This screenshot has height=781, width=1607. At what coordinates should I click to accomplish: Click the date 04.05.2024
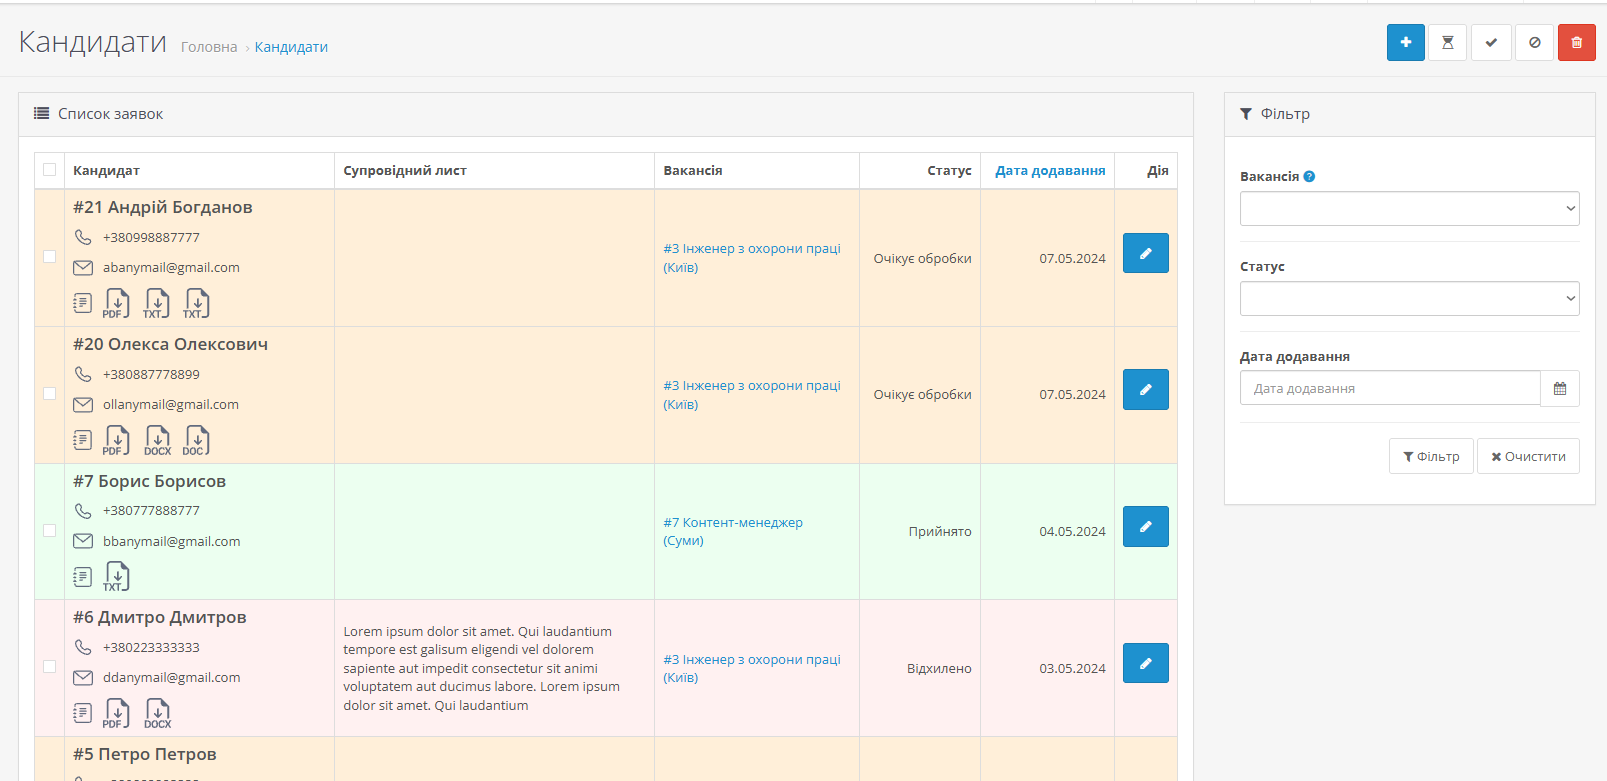pyautogui.click(x=1072, y=531)
